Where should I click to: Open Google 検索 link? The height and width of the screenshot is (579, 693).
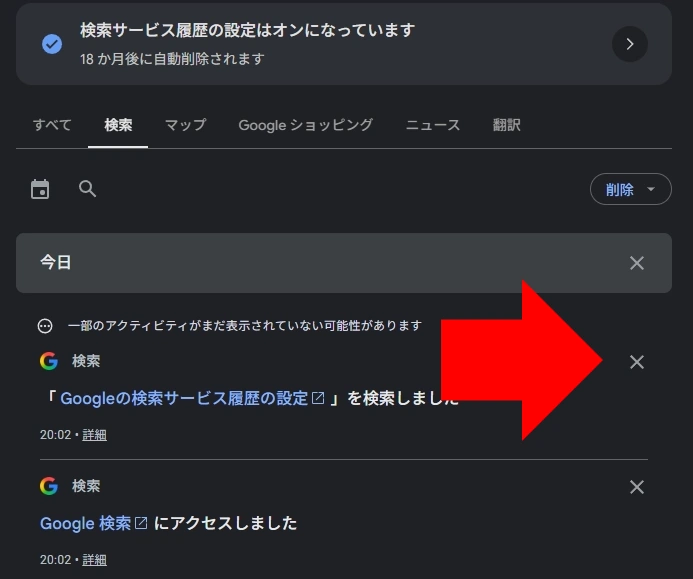pos(85,523)
